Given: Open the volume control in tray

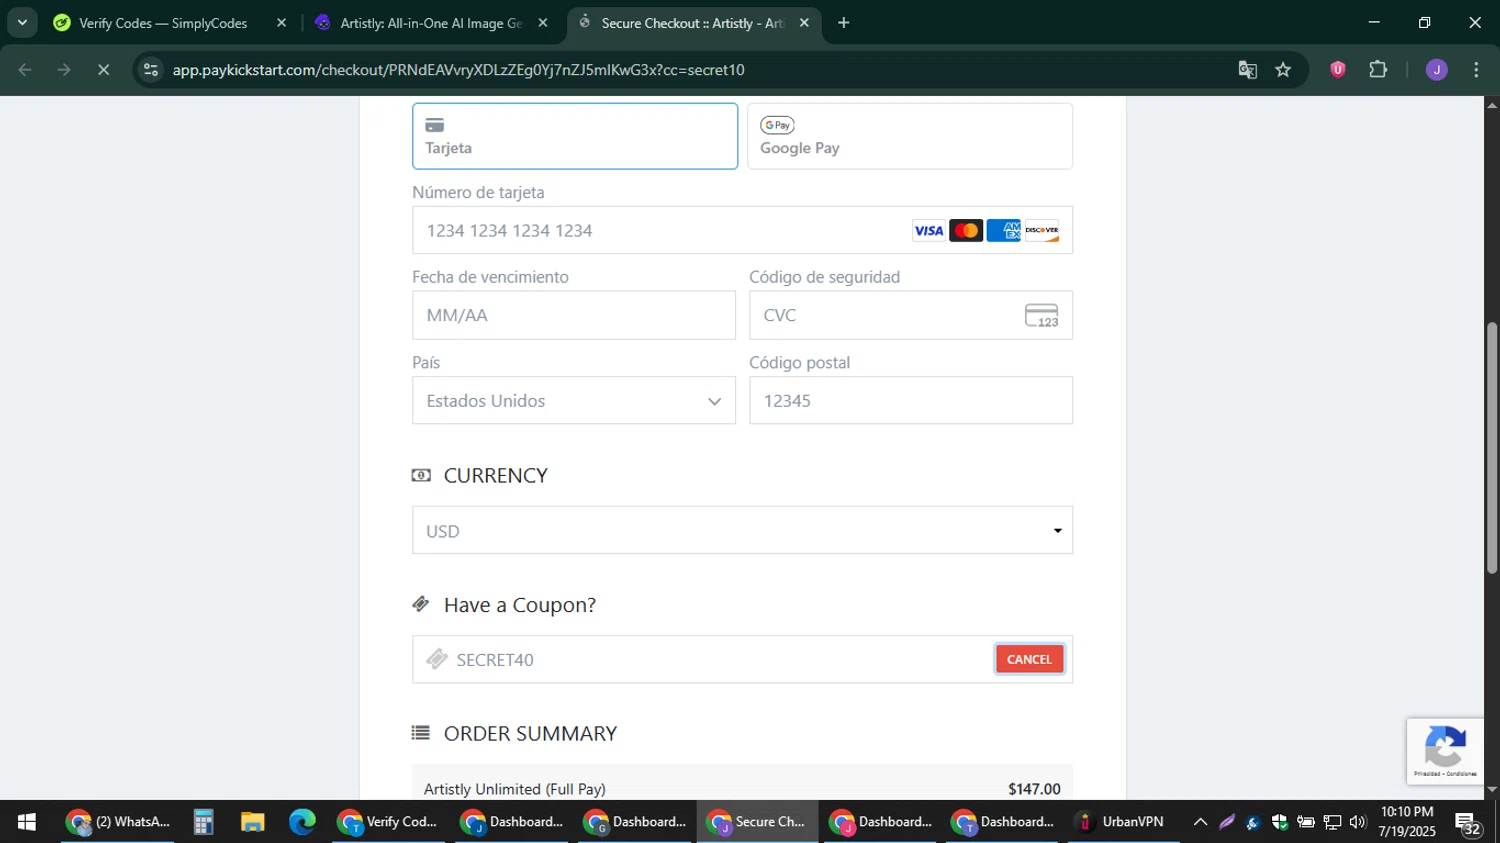Looking at the screenshot, I should (x=1357, y=822).
